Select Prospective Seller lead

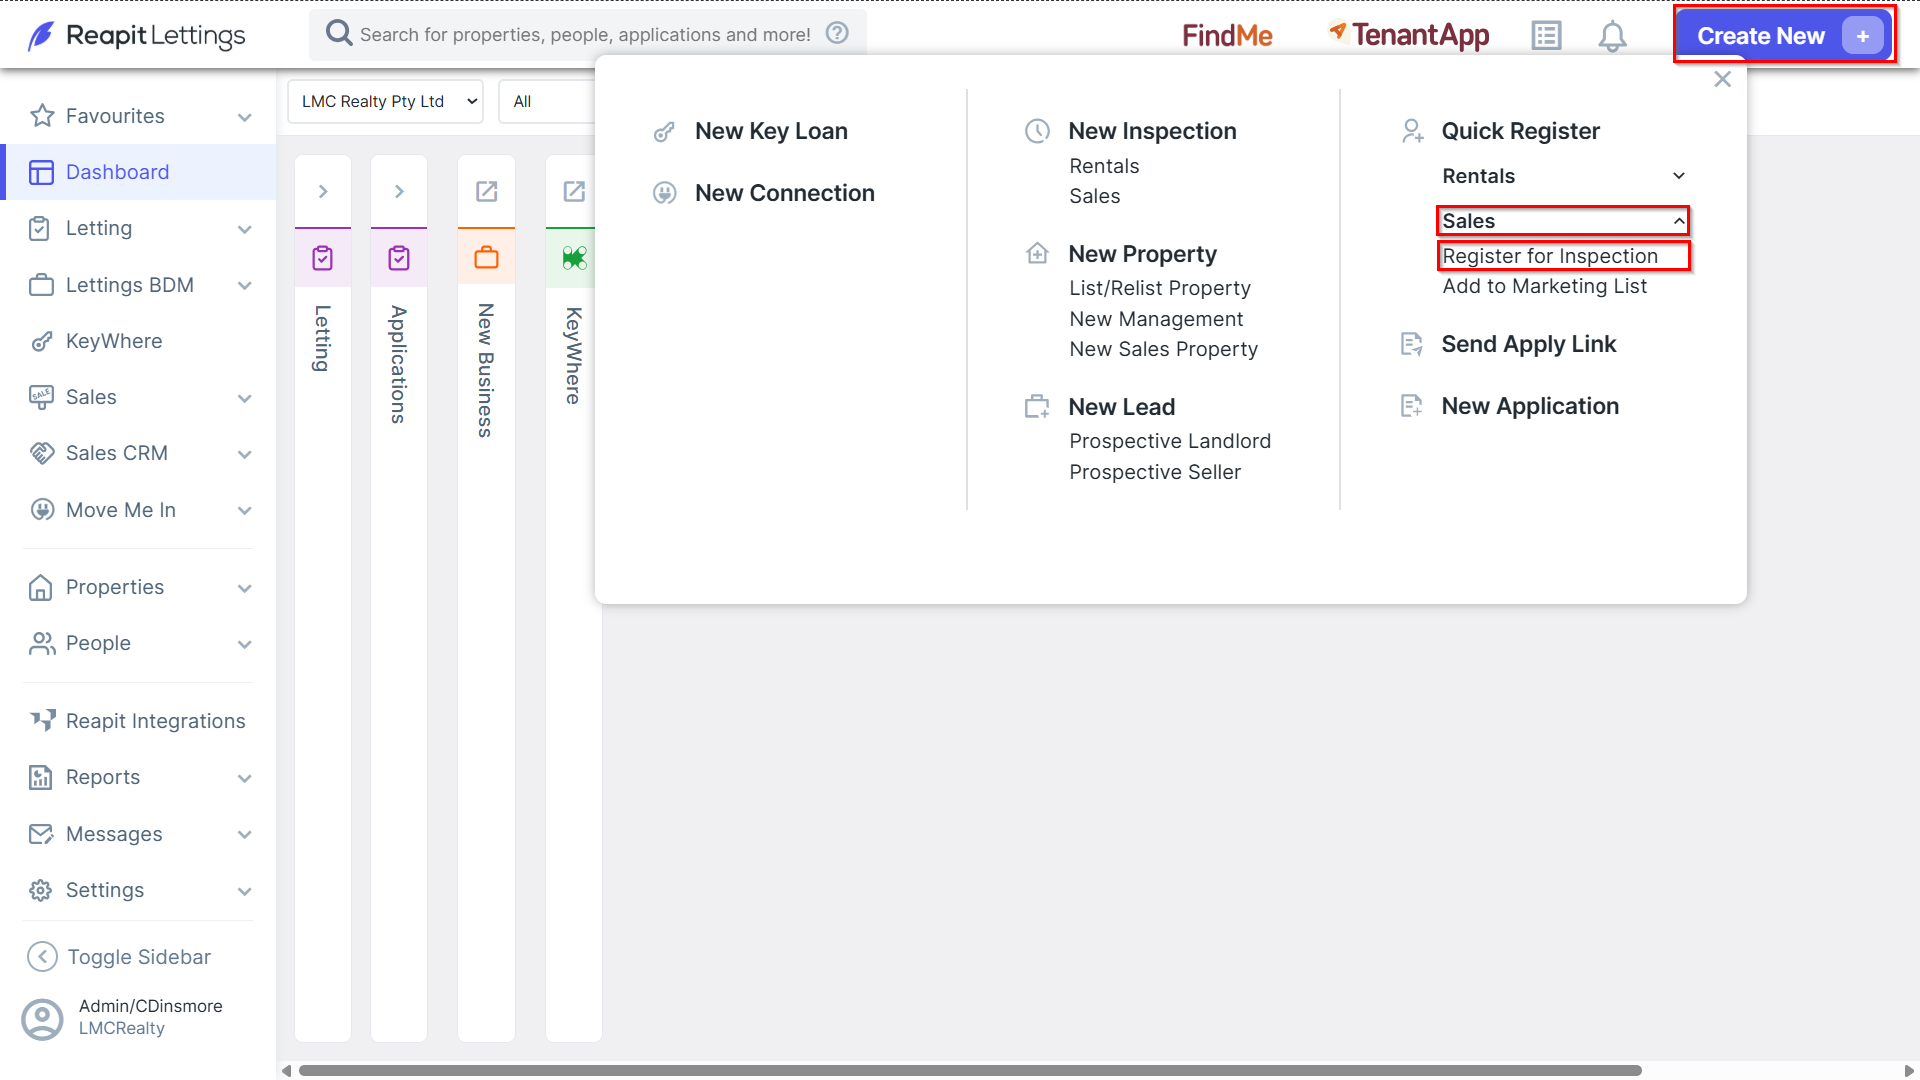pyautogui.click(x=1155, y=472)
